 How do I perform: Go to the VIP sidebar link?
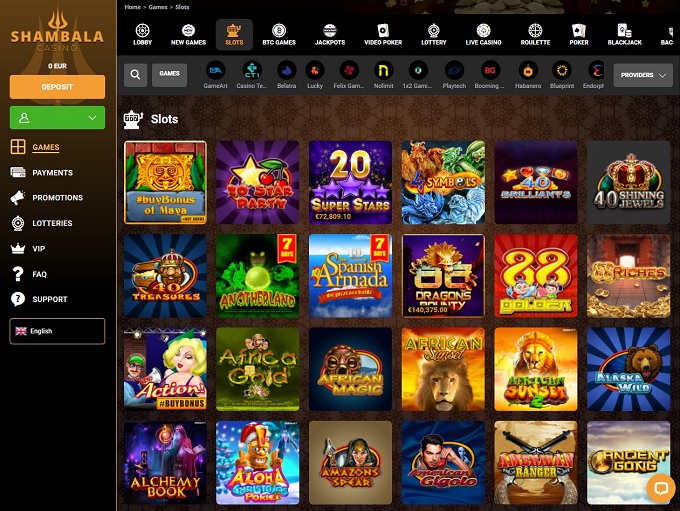[x=39, y=249]
